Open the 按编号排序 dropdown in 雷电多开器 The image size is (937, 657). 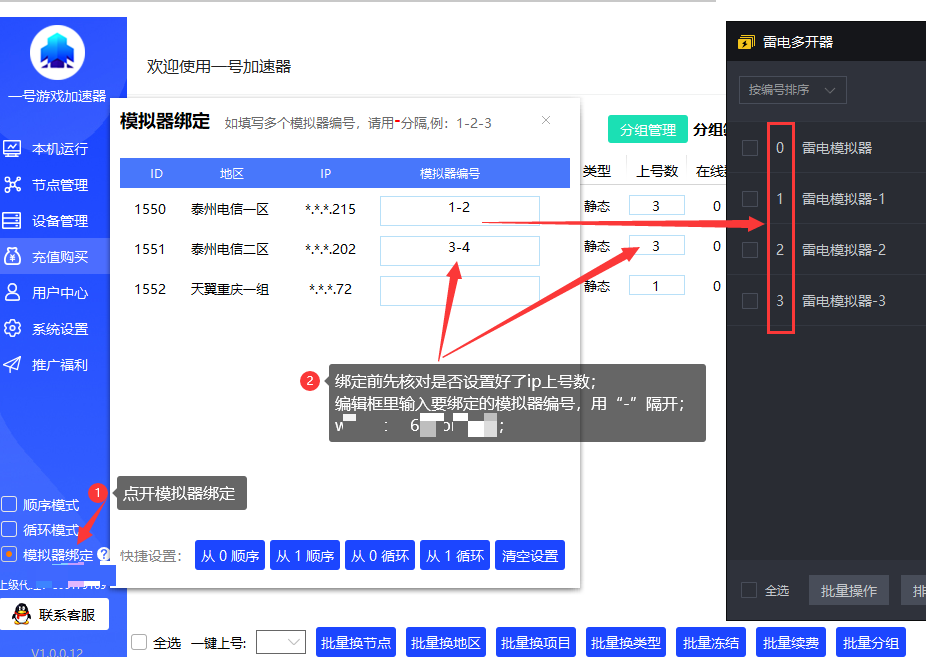click(x=792, y=90)
